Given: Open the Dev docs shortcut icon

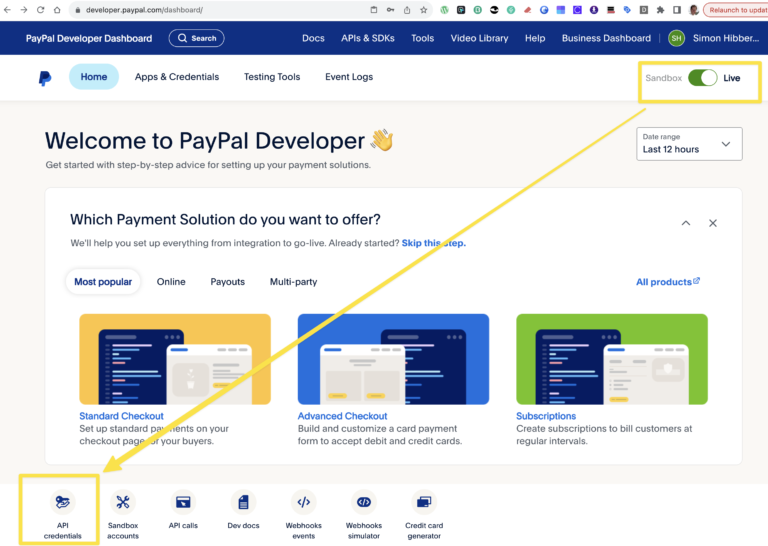Looking at the screenshot, I should 243,502.
